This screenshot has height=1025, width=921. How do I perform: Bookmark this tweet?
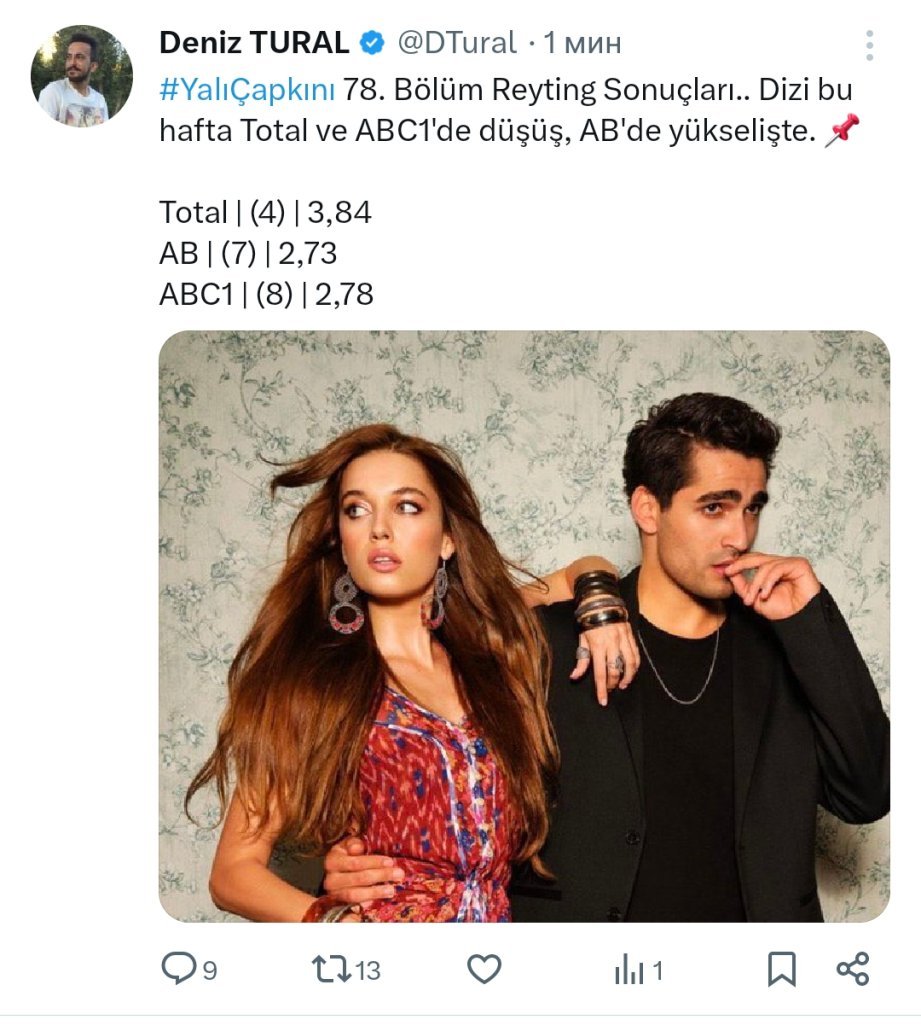pyautogui.click(x=781, y=968)
